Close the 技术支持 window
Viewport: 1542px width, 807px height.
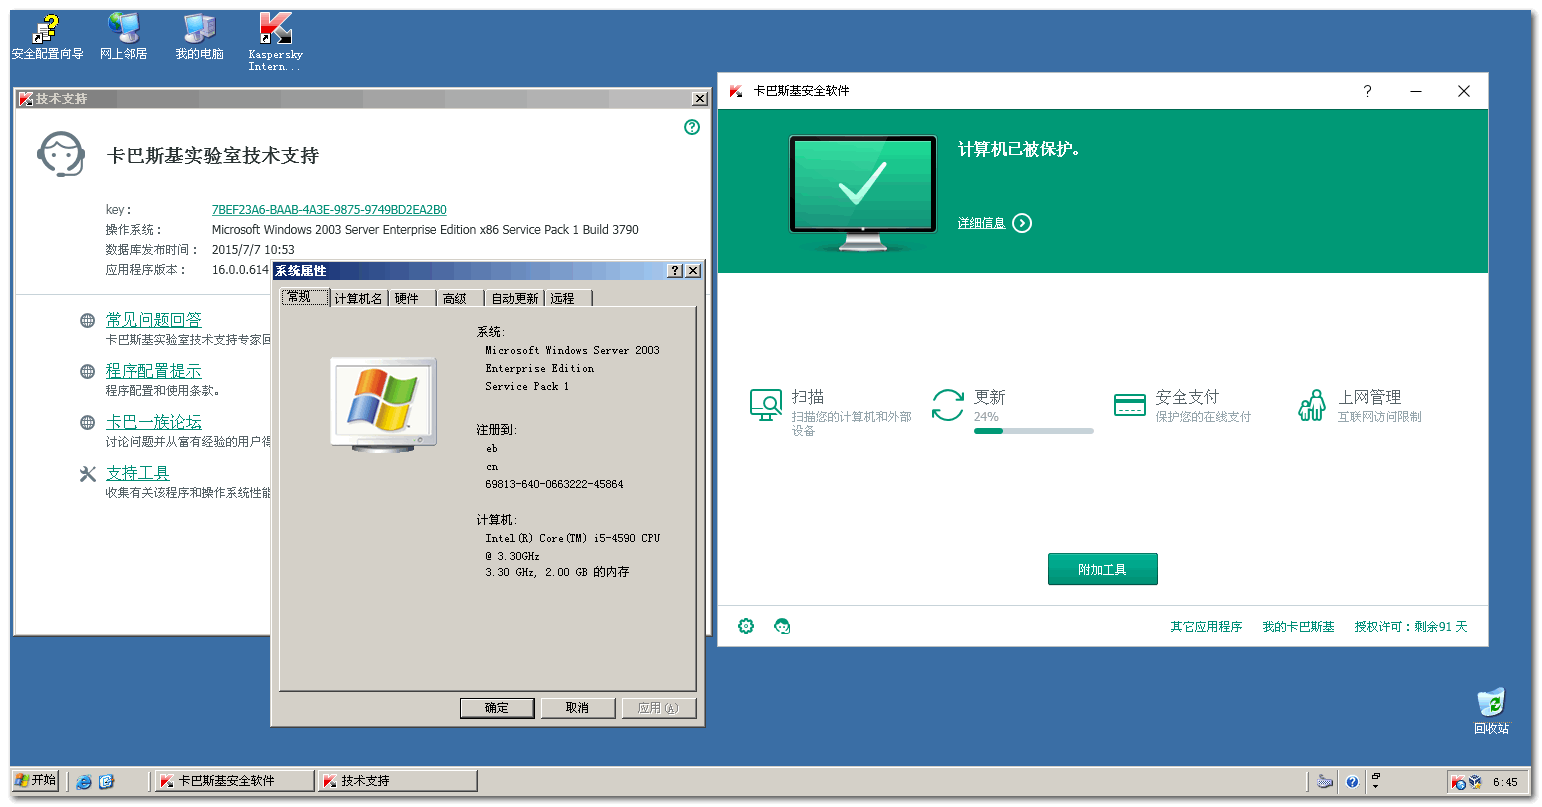[700, 99]
